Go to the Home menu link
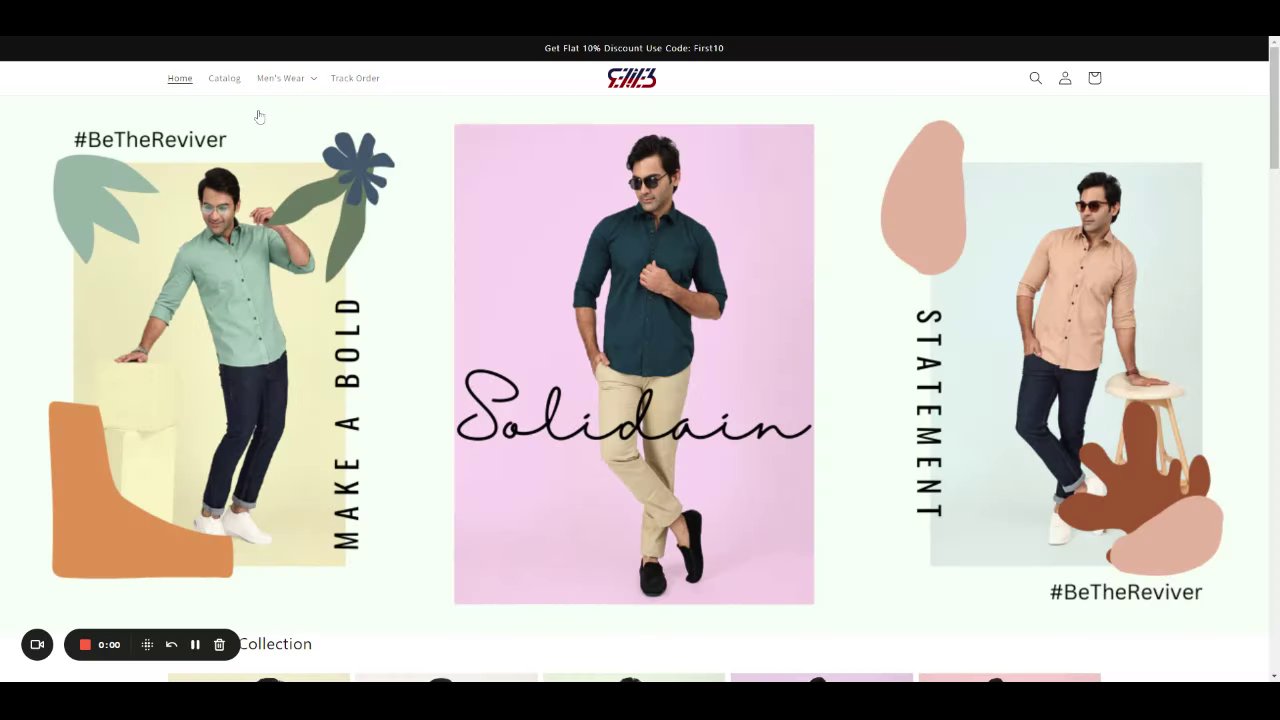The height and width of the screenshot is (720, 1280). coord(180,78)
